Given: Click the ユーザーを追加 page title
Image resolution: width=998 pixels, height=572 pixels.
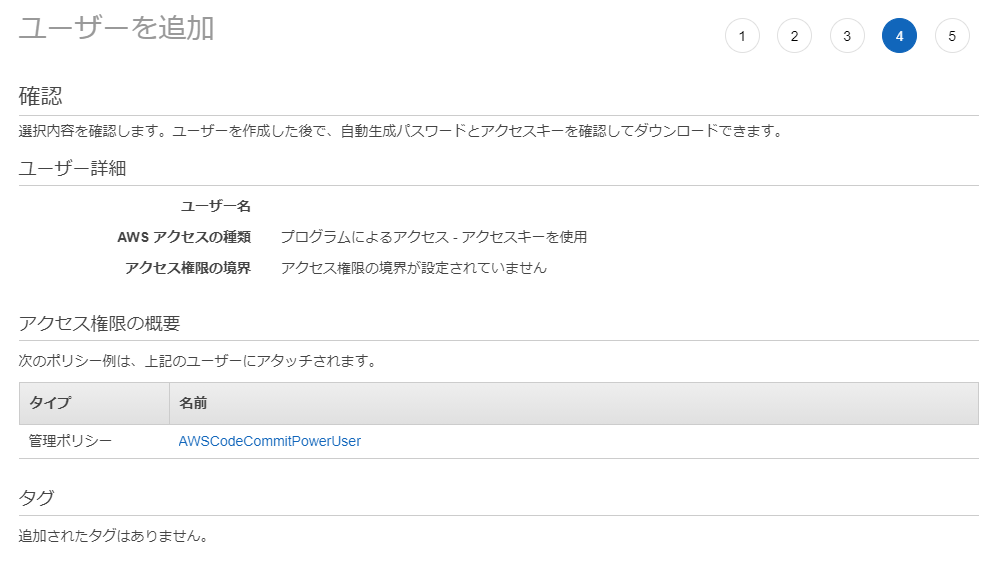Looking at the screenshot, I should [116, 29].
